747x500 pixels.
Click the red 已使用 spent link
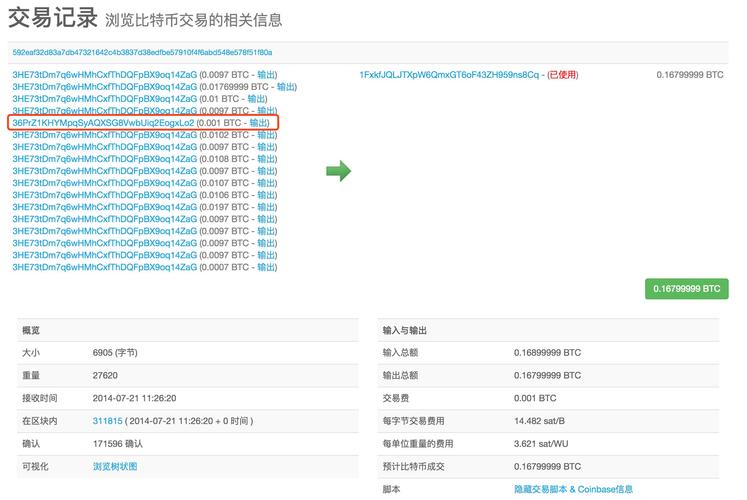pos(563,75)
